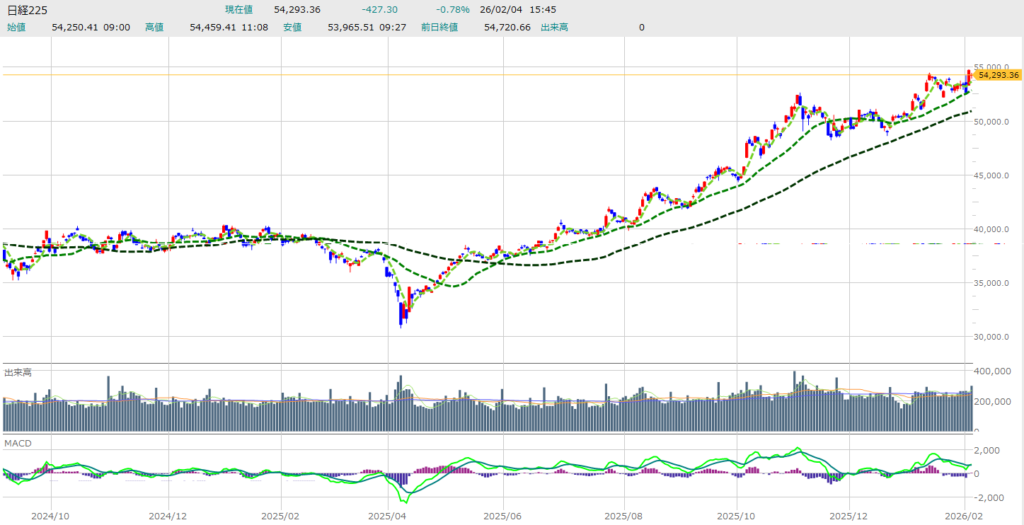
Task: Click the 前日終値 value 54,720.66
Action: pos(507,27)
